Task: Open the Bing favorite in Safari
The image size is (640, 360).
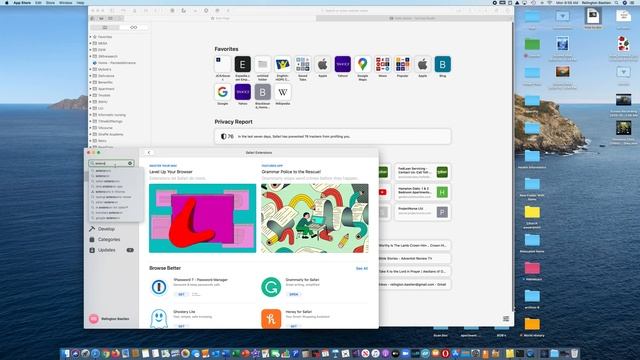Action: pyautogui.click(x=442, y=64)
